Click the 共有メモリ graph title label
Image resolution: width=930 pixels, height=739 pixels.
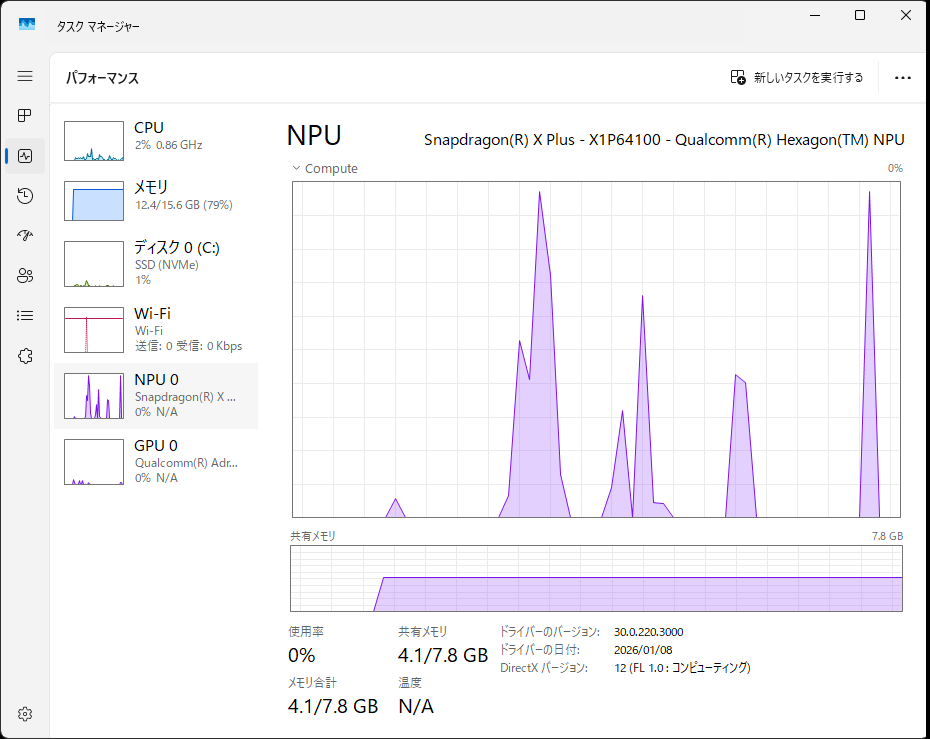point(313,536)
